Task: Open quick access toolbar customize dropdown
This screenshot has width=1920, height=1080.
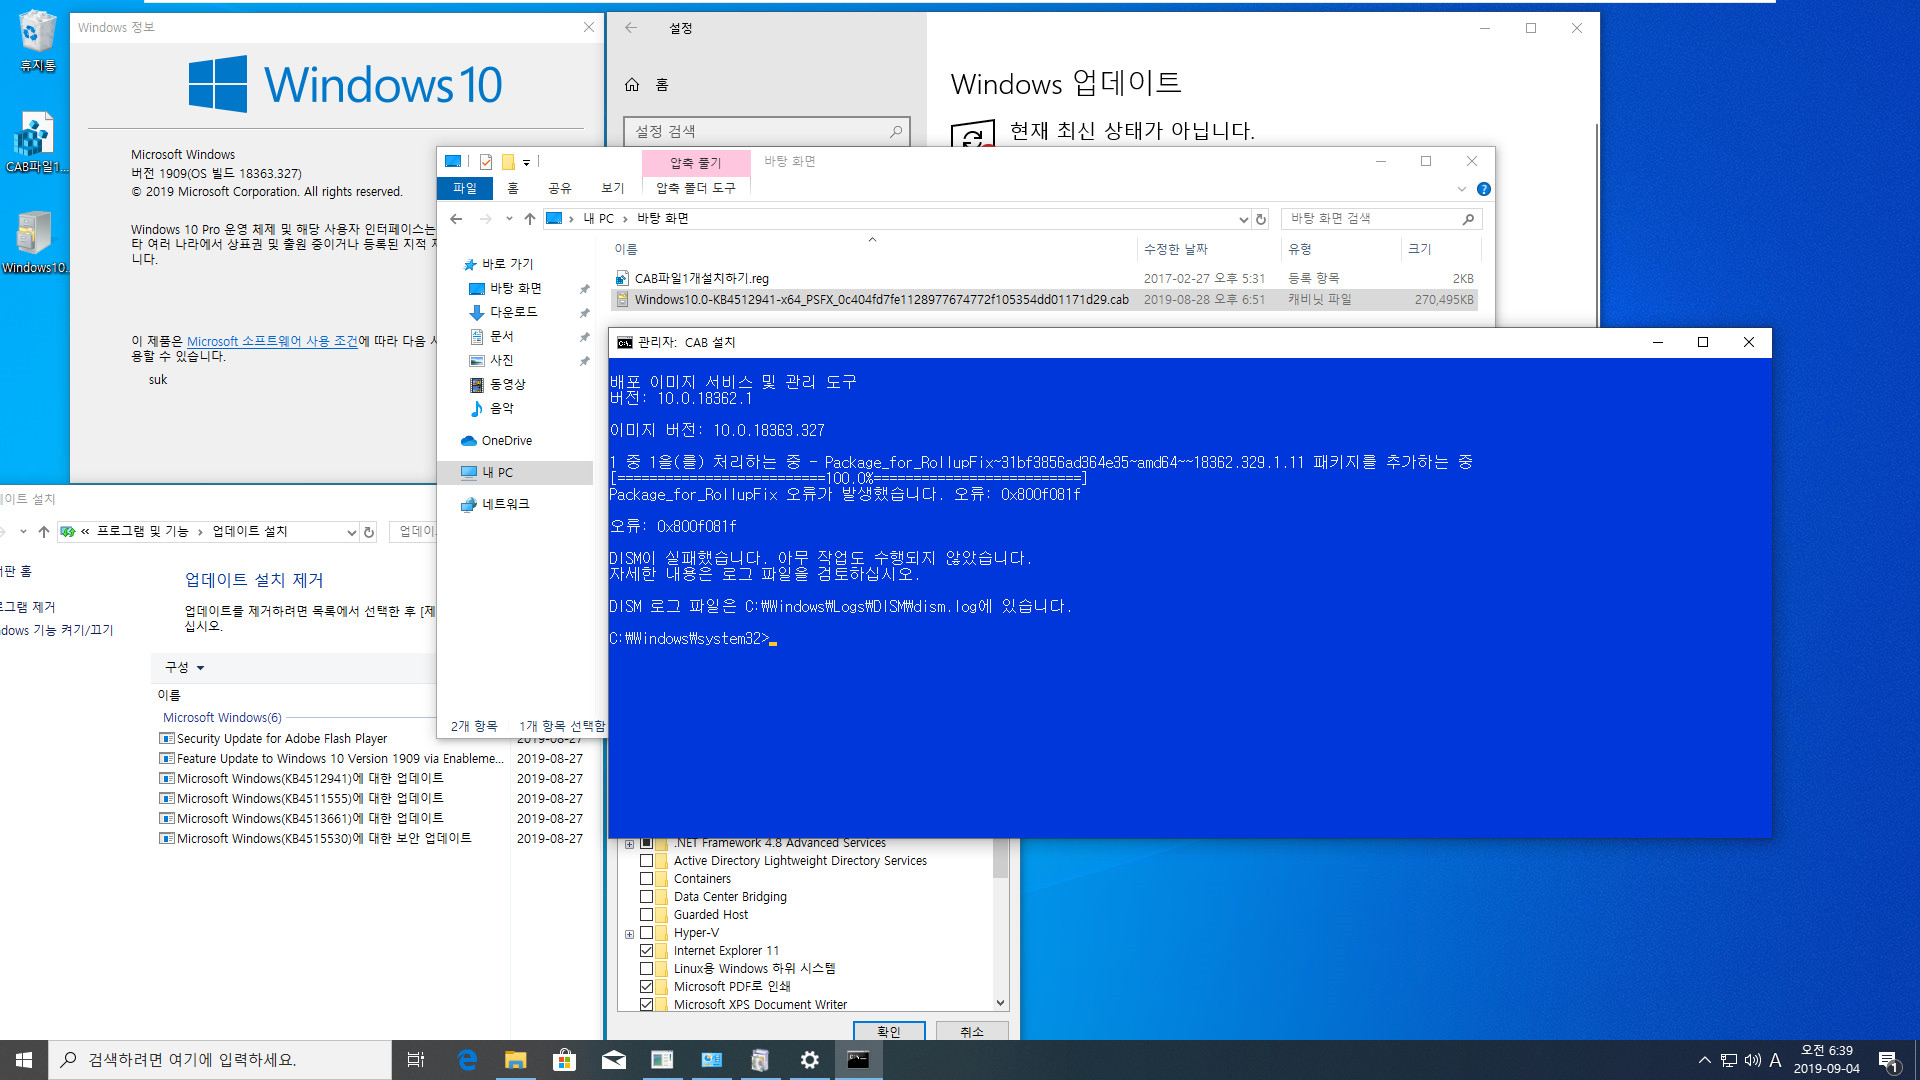Action: pos(526,162)
